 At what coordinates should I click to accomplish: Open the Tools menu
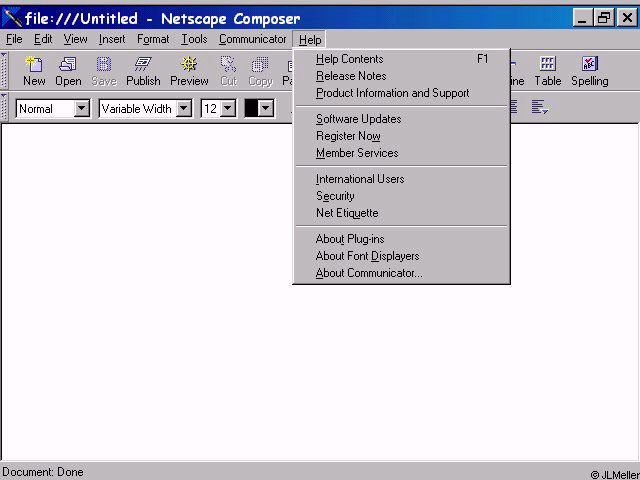(194, 39)
